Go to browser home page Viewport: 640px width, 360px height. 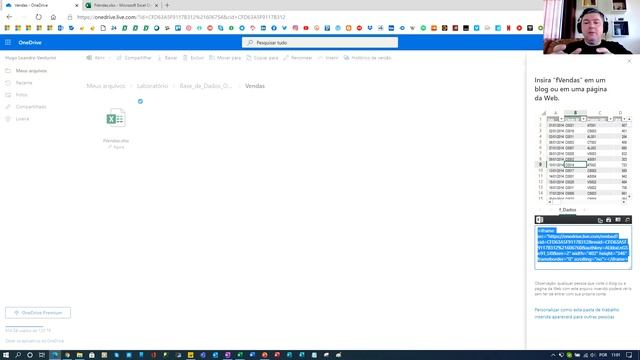(53, 17)
